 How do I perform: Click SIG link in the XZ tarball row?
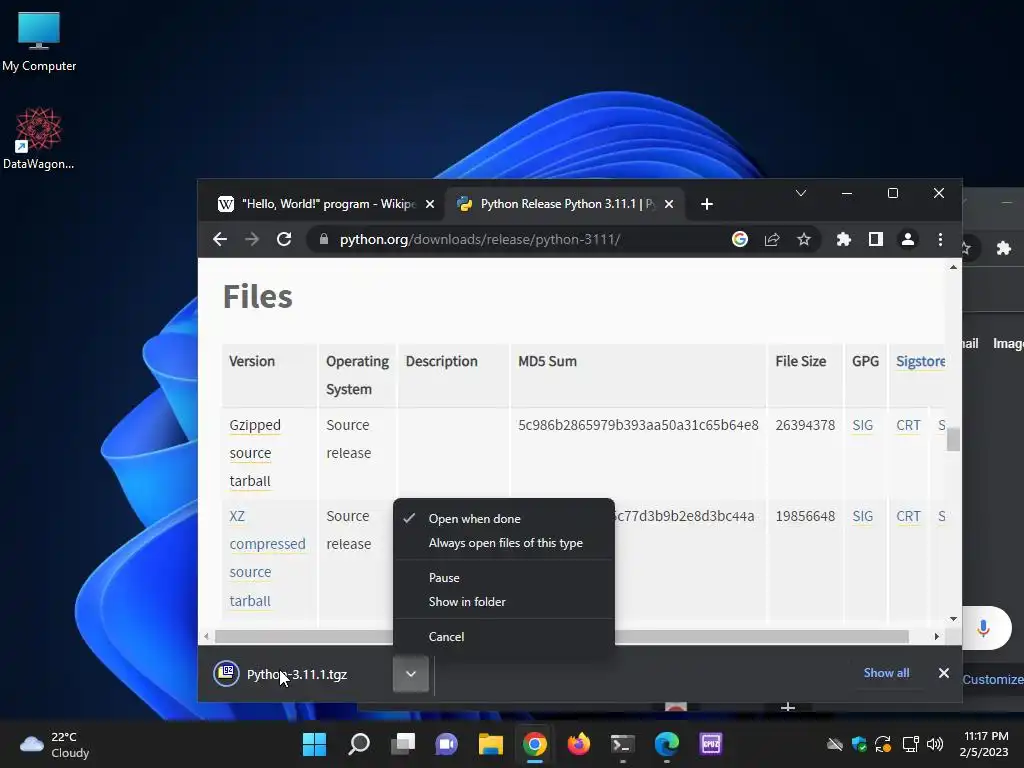(x=863, y=517)
